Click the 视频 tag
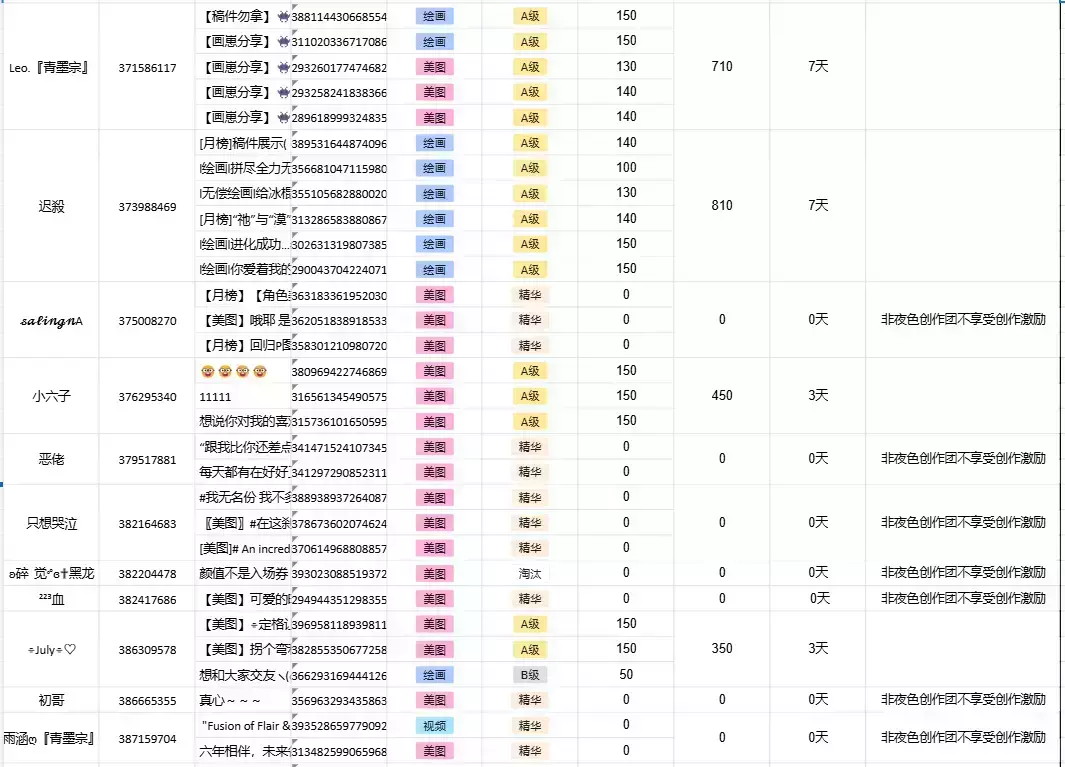This screenshot has width=1065, height=767. pos(435,726)
